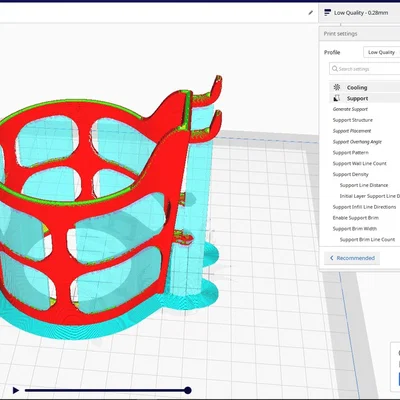Select the Support Placement setting
This screenshot has height=400, width=400.
pyautogui.click(x=352, y=131)
